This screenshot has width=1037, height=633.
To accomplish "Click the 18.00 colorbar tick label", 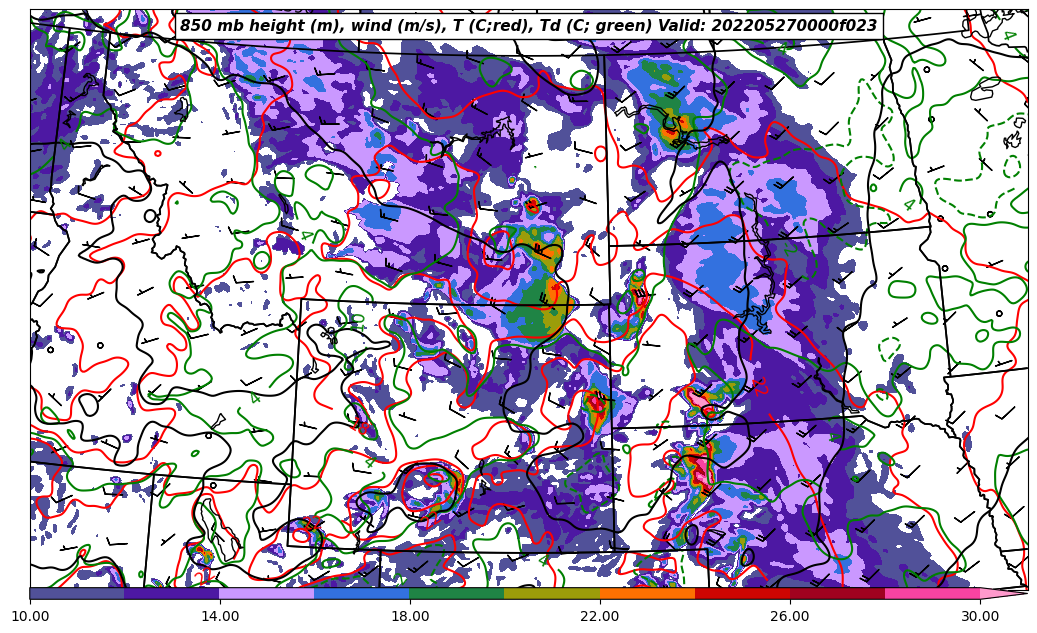I will point(410,617).
